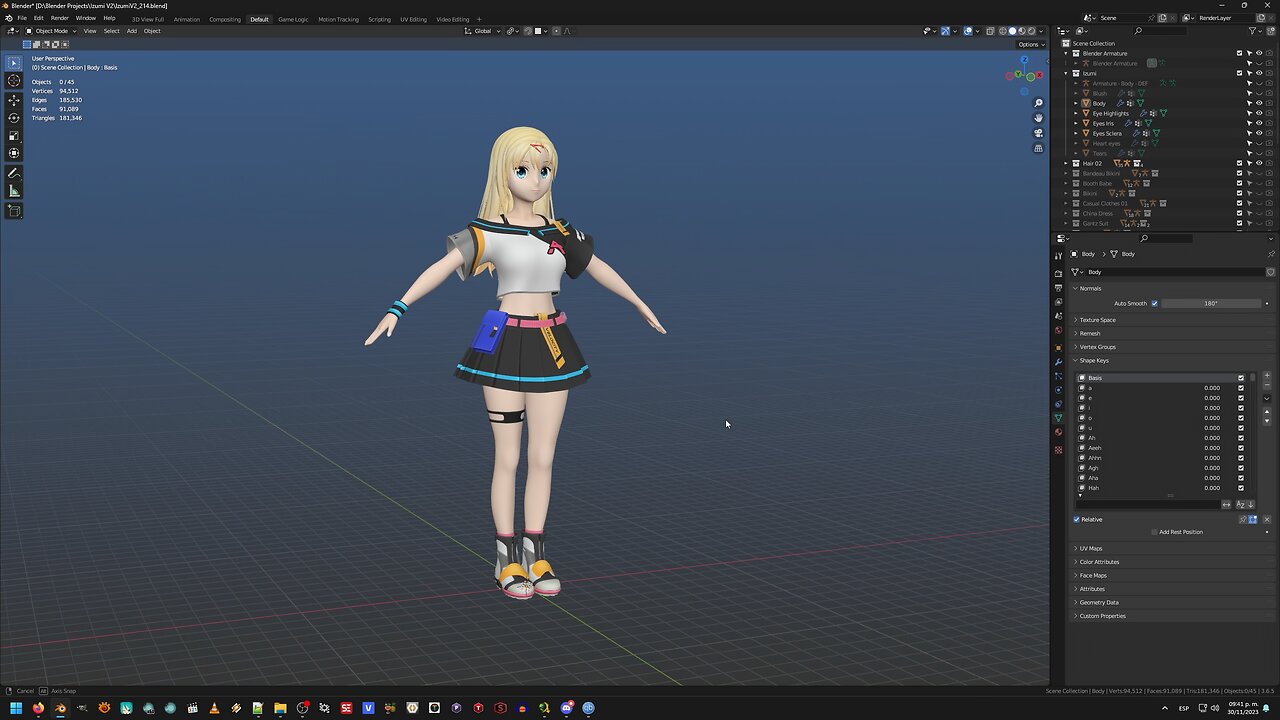Image resolution: width=1280 pixels, height=720 pixels.
Task: Switch perspective/orthographic with the grid icon
Action: (x=1039, y=148)
